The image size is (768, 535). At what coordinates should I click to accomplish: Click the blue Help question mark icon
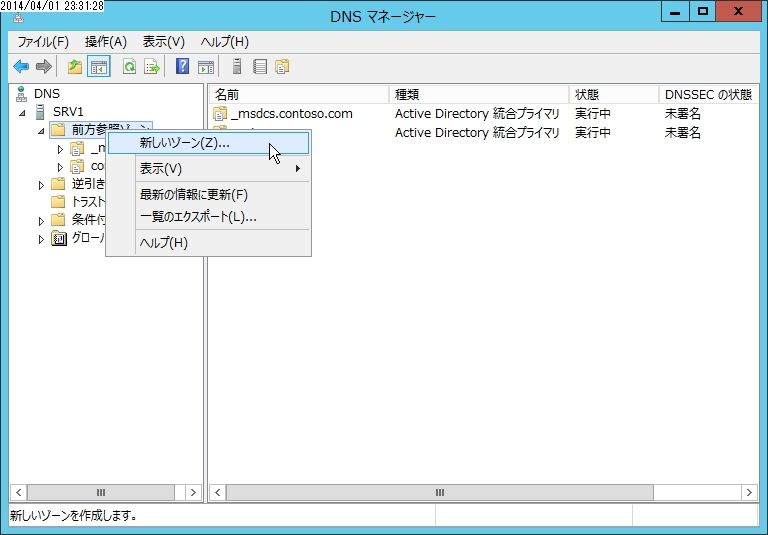(x=182, y=66)
